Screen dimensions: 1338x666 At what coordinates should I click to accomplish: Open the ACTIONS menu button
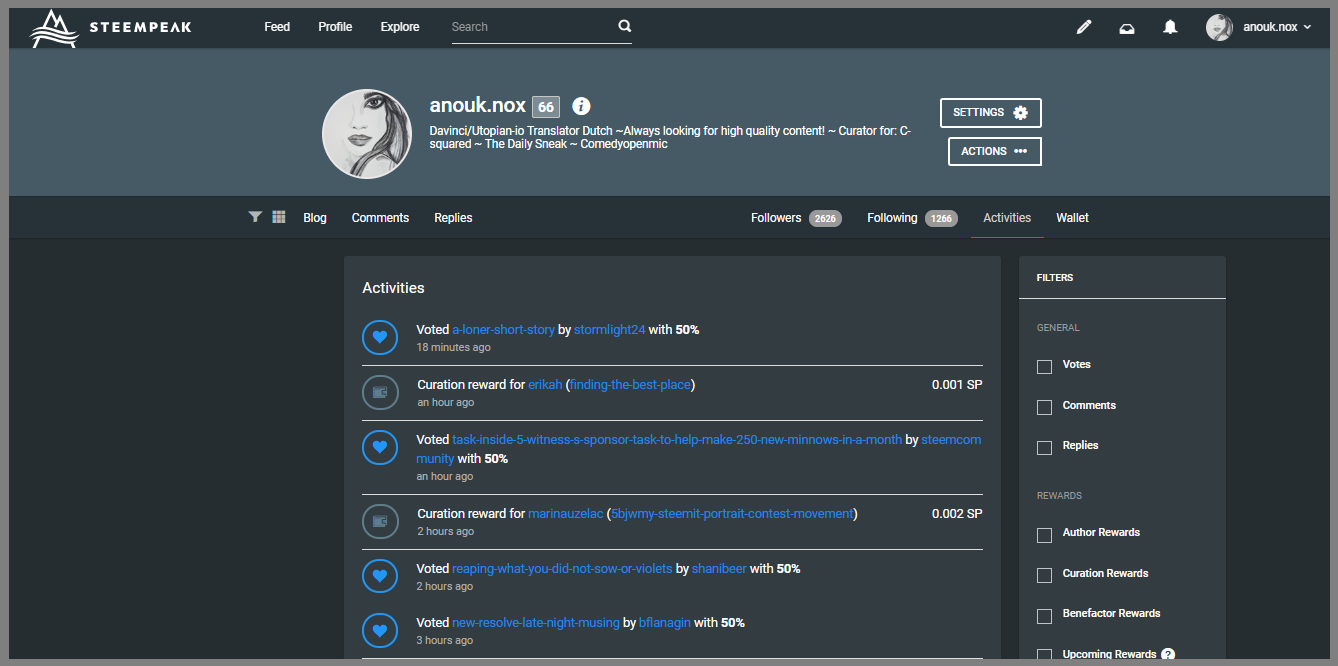994,151
